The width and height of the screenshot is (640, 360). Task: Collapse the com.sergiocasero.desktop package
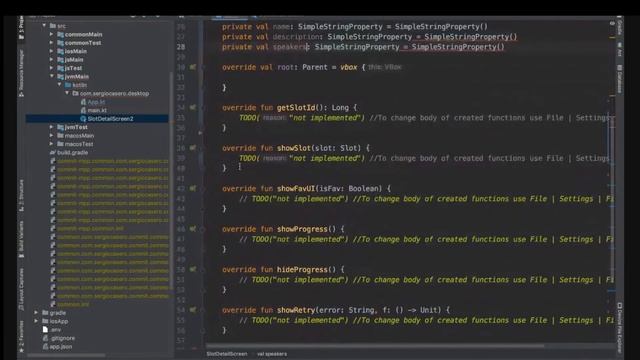[67, 93]
